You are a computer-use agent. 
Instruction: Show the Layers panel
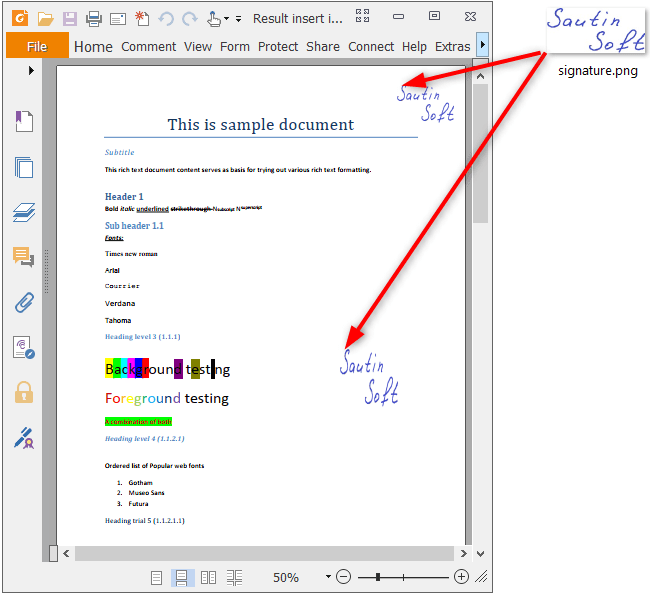[24, 212]
